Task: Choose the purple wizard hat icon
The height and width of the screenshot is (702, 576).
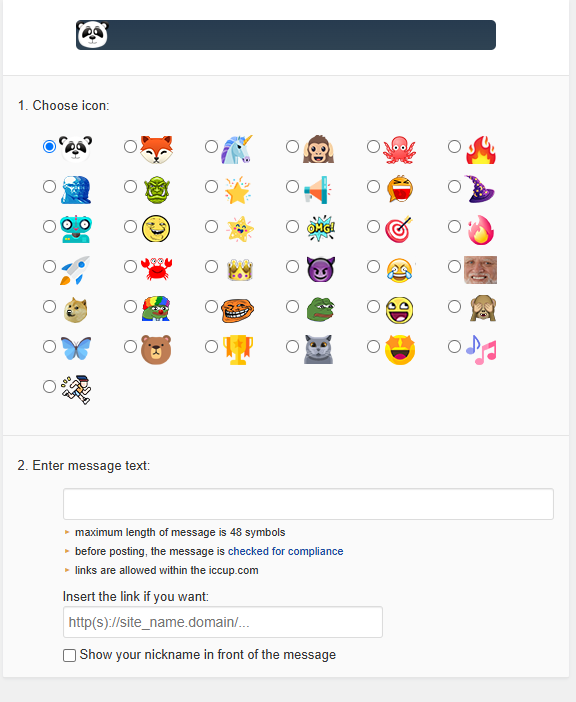Action: coord(480,189)
